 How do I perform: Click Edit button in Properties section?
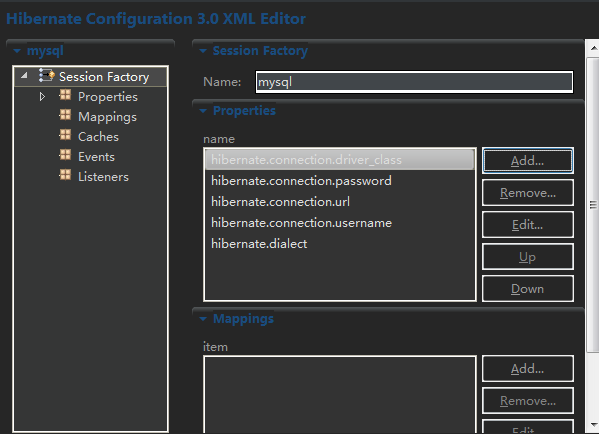pos(528,225)
